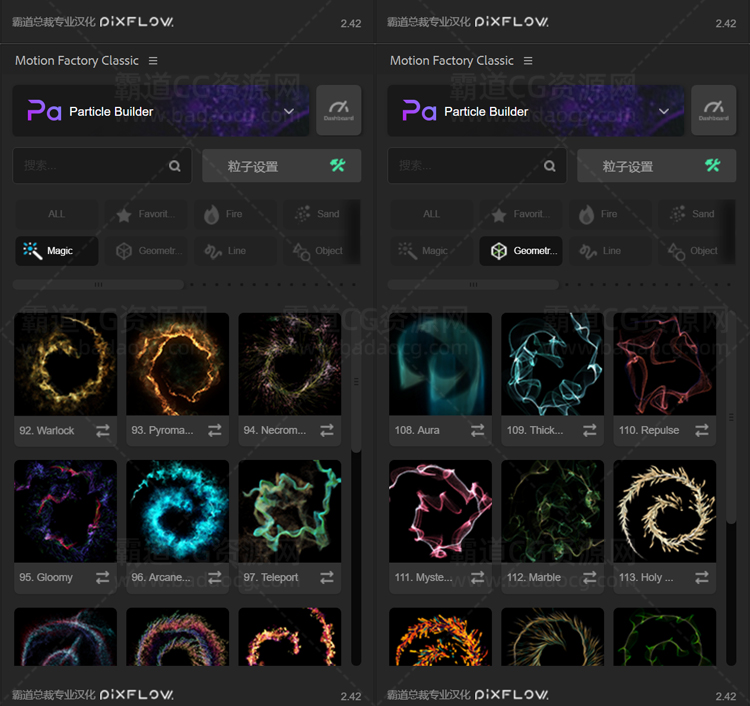Viewport: 750px width, 706px height.
Task: Click swap icon on 113. Holy preset
Action: pyautogui.click(x=702, y=578)
